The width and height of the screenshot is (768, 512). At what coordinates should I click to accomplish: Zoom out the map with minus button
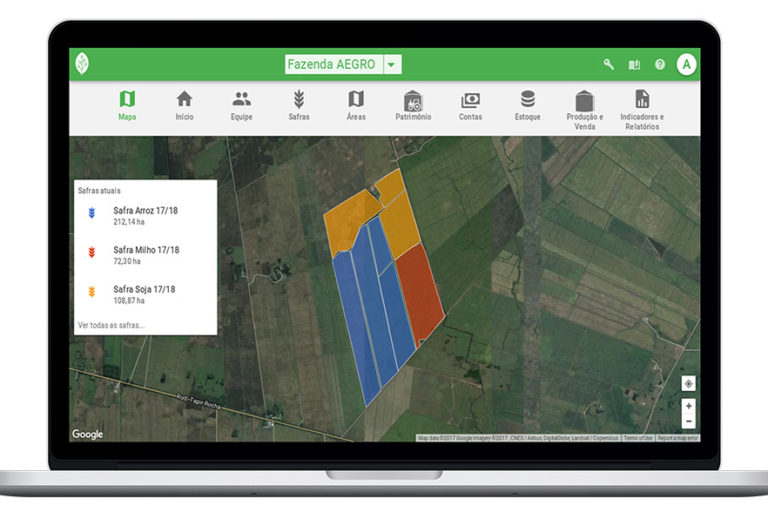[688, 421]
